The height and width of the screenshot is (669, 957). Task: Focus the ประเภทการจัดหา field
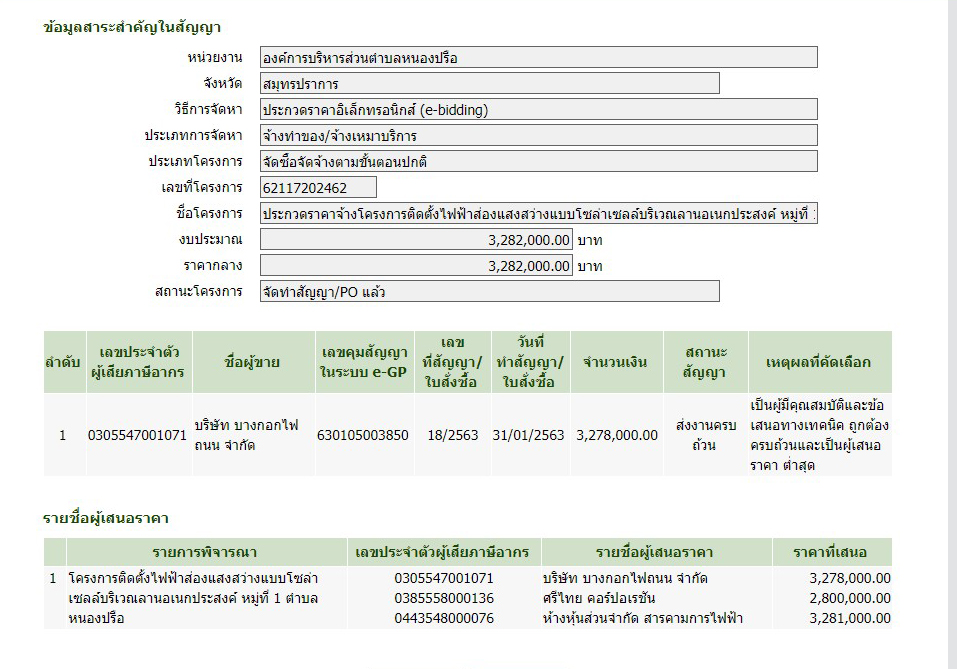[x=537, y=136]
